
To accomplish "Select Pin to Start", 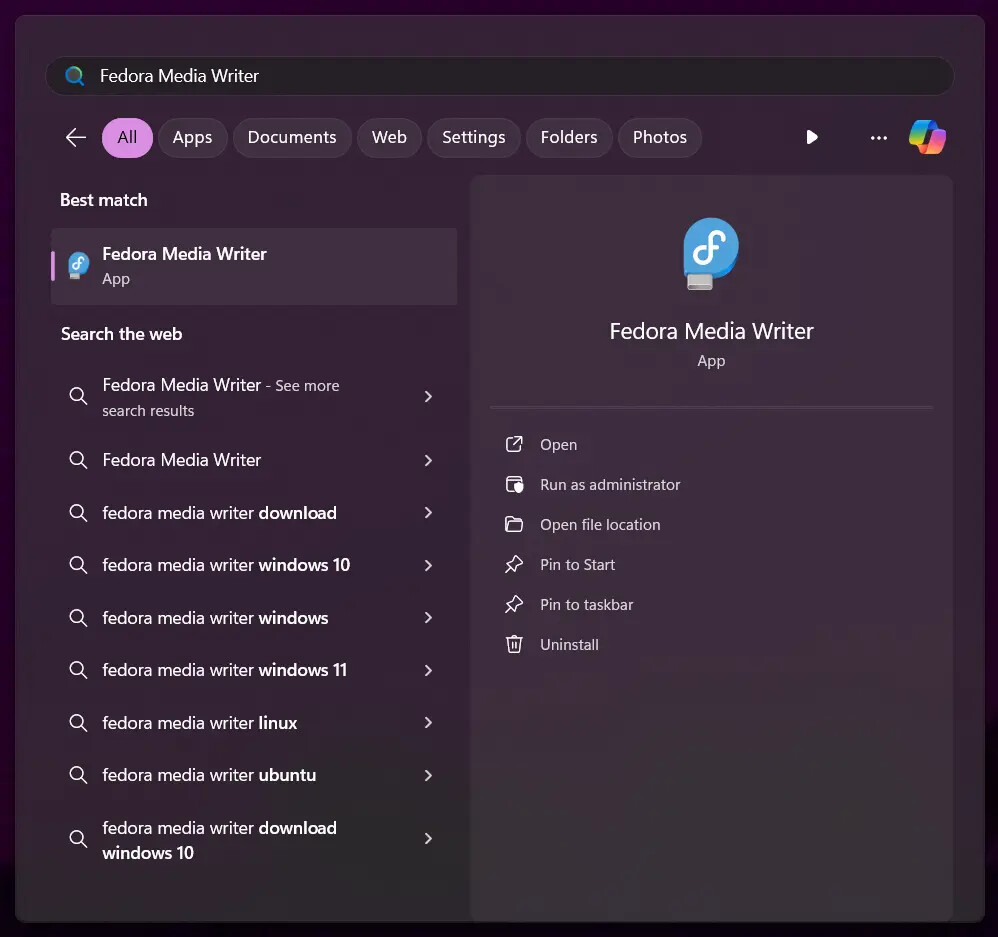I will coord(577,565).
